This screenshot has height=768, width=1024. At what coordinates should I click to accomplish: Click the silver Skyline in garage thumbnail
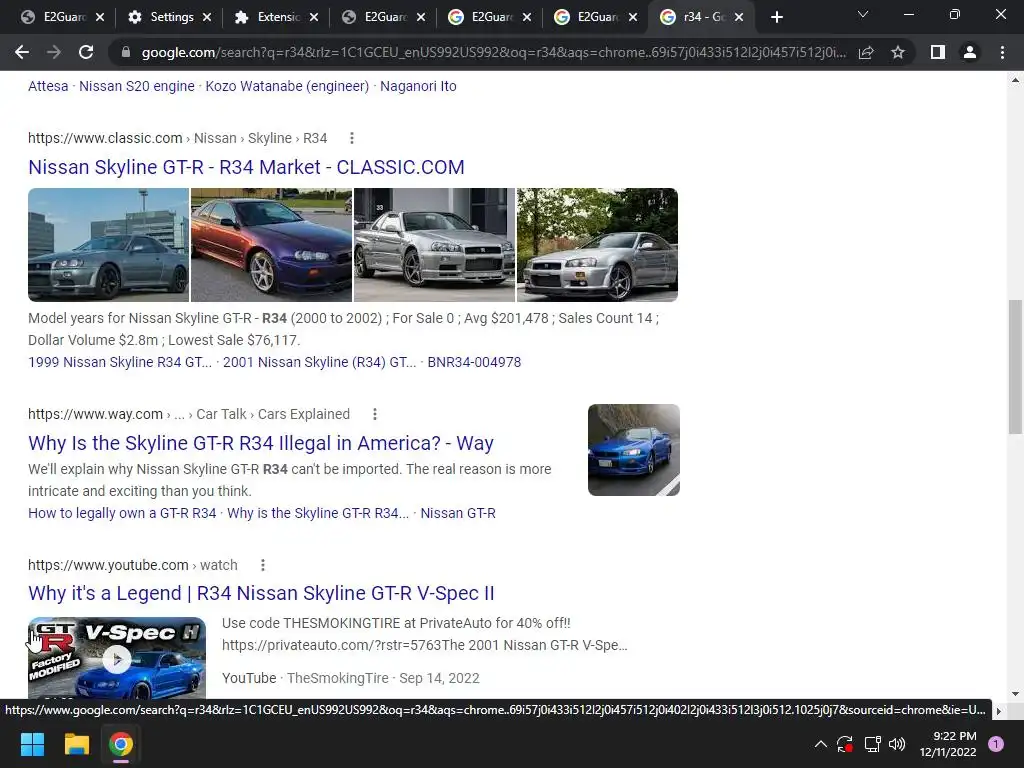pyautogui.click(x=434, y=245)
